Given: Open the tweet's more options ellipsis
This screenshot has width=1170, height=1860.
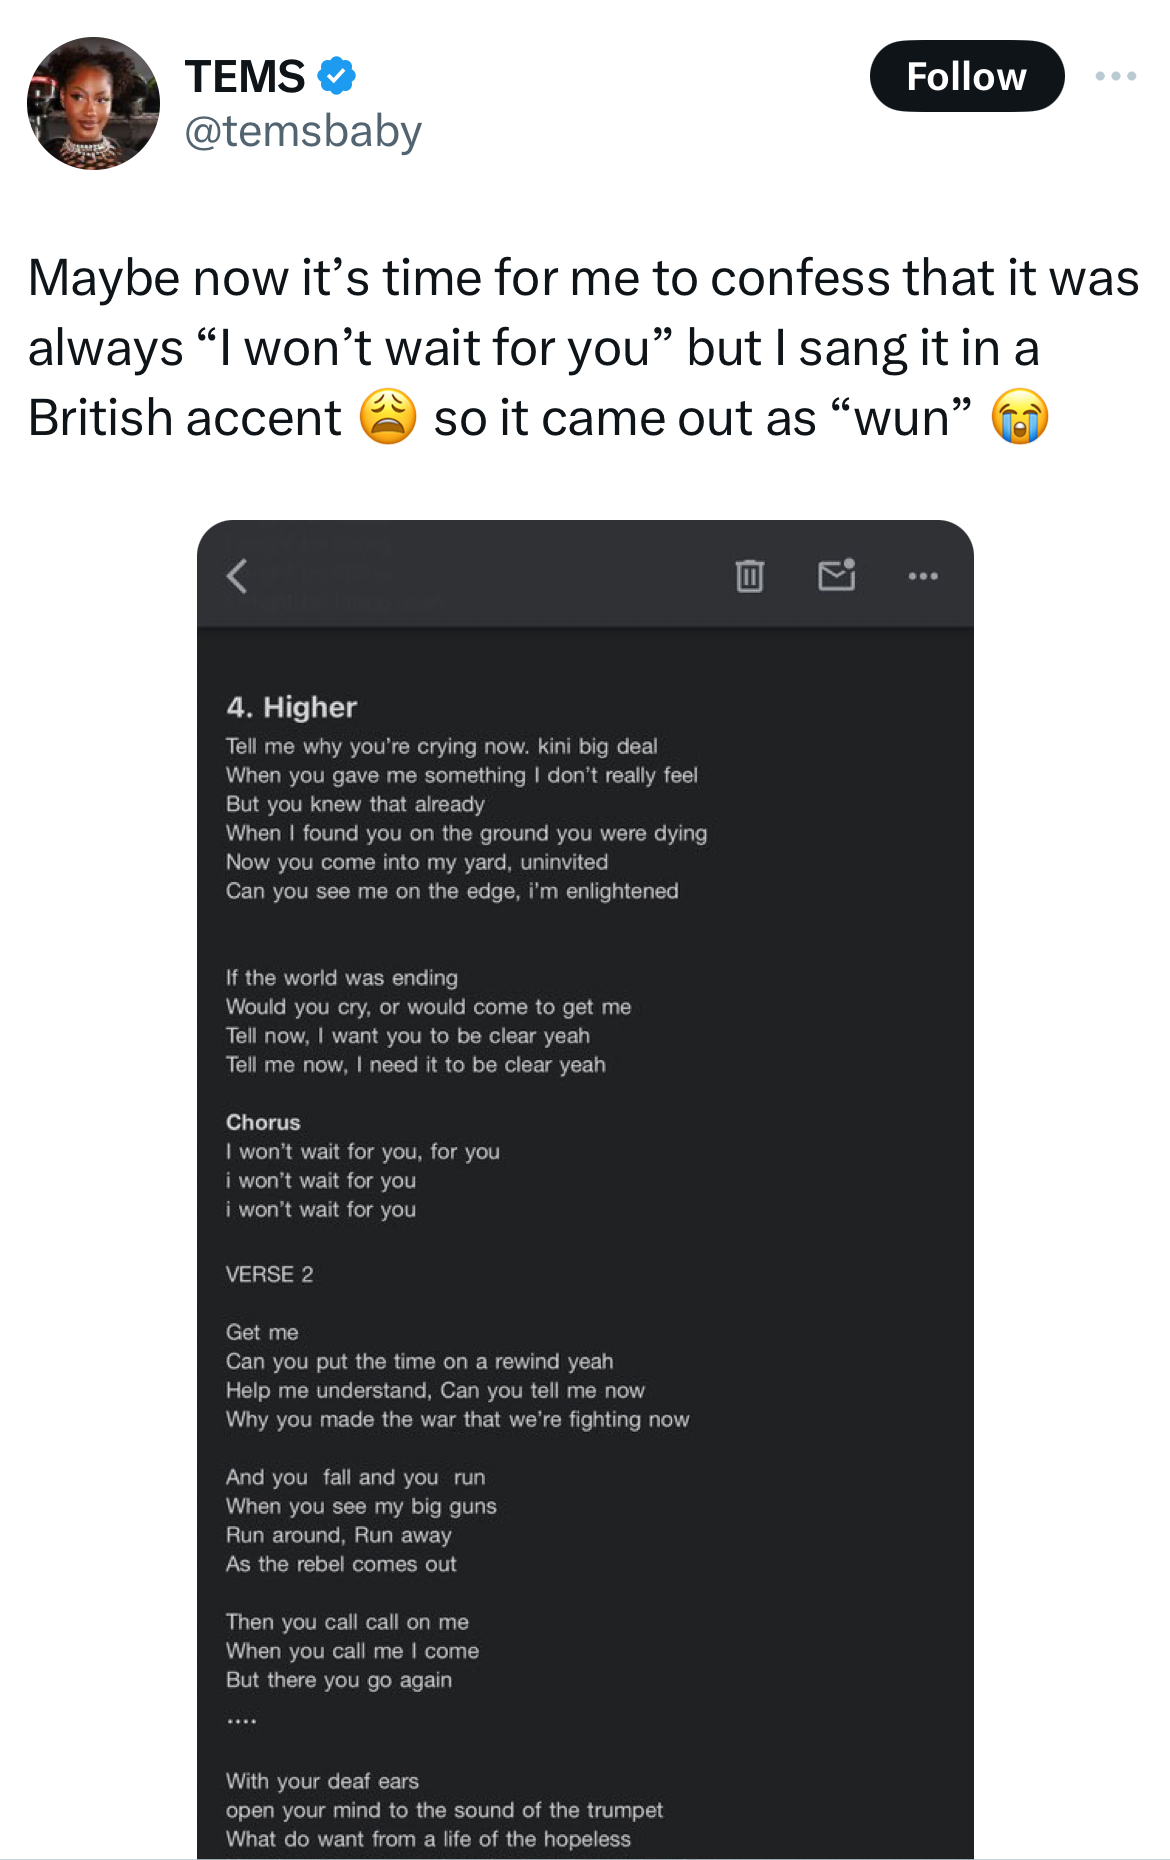Looking at the screenshot, I should point(1115,76).
